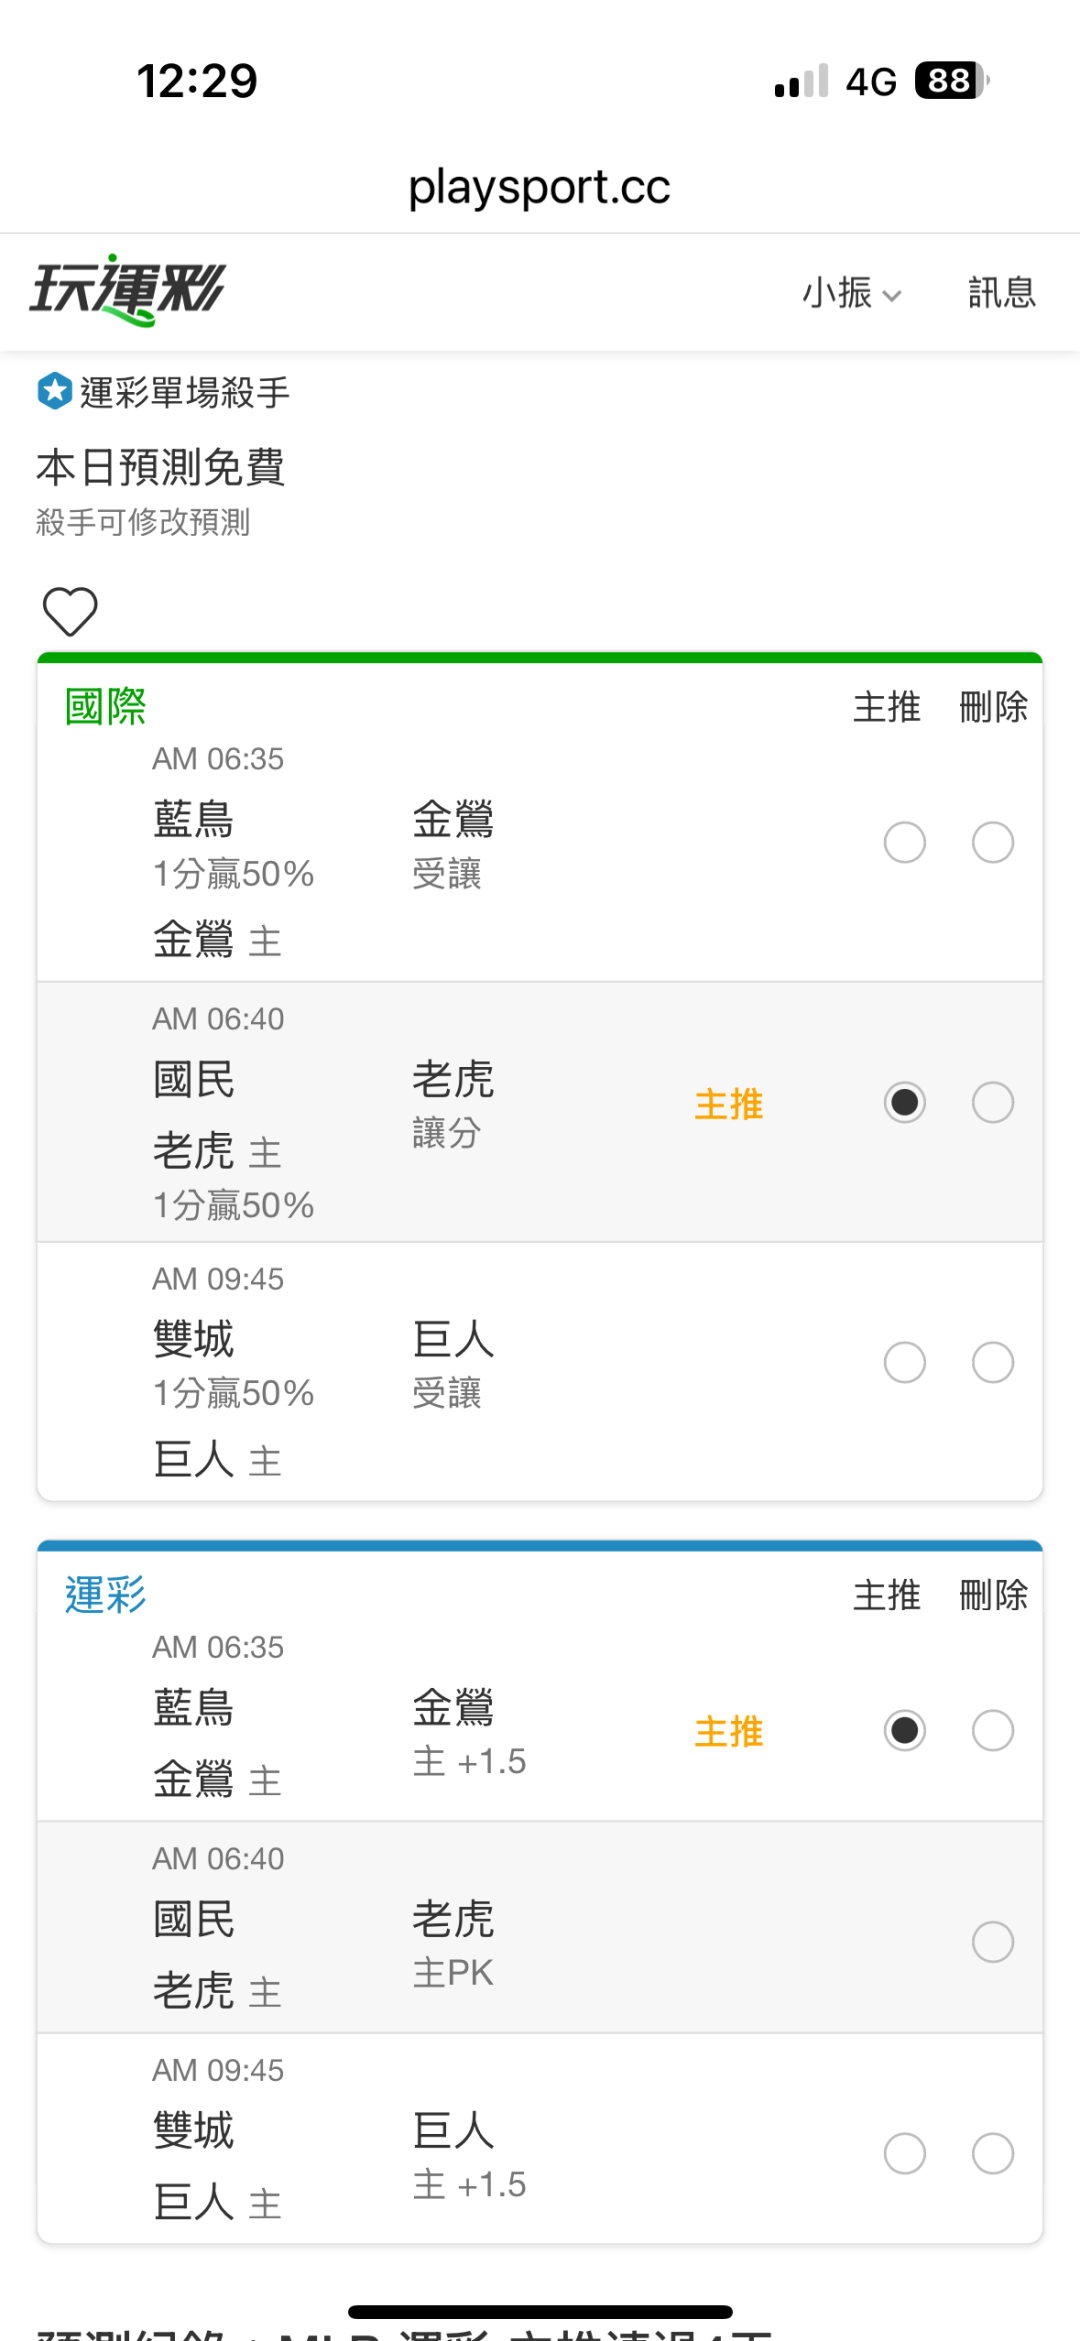The height and width of the screenshot is (2341, 1080).
Task: Tap the 運彩 section header
Action: click(106, 1594)
